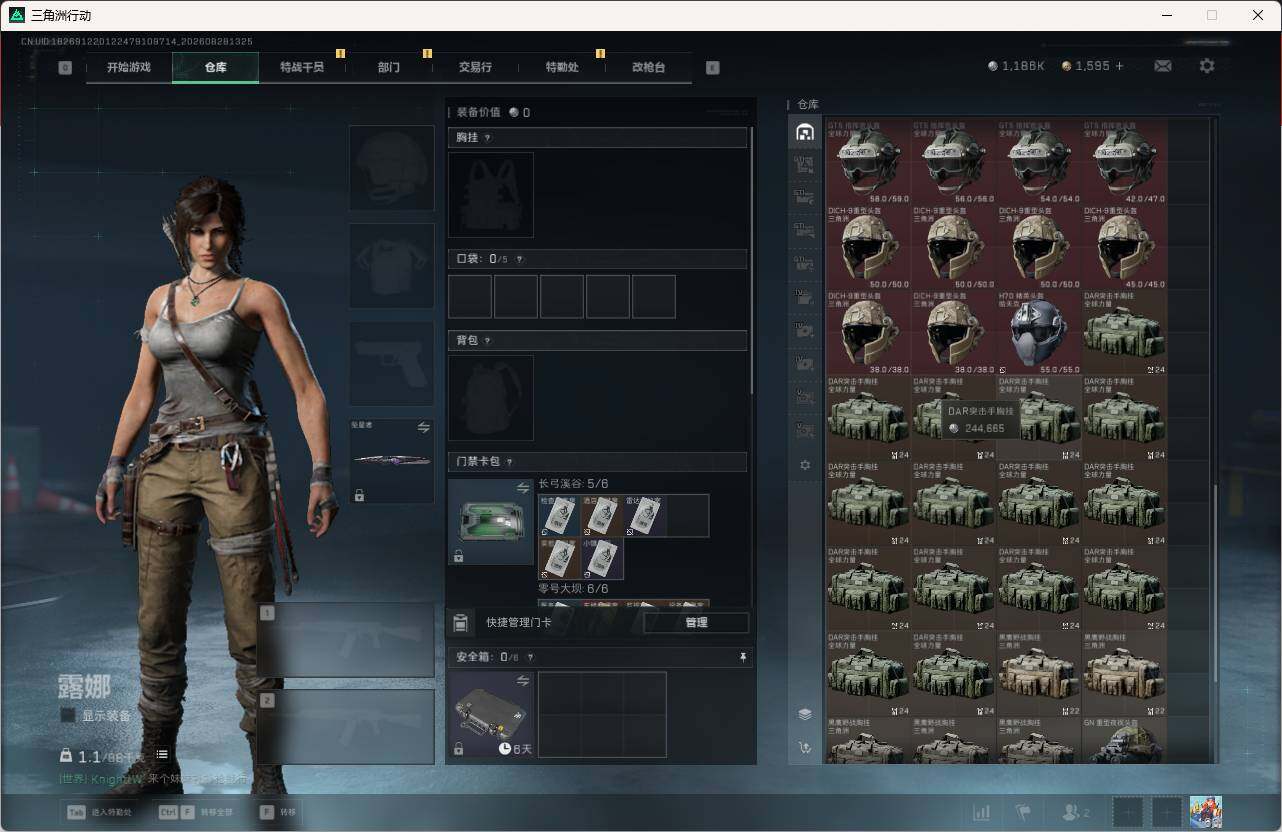Viewport: 1282px width, 832px height.
Task: Click the character name 露娜
Action: [x=84, y=687]
